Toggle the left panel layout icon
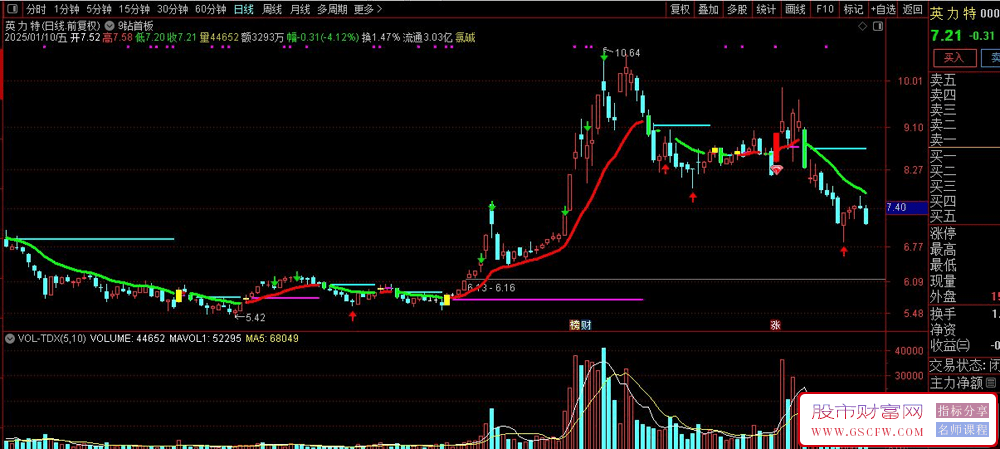 click(x=13, y=10)
